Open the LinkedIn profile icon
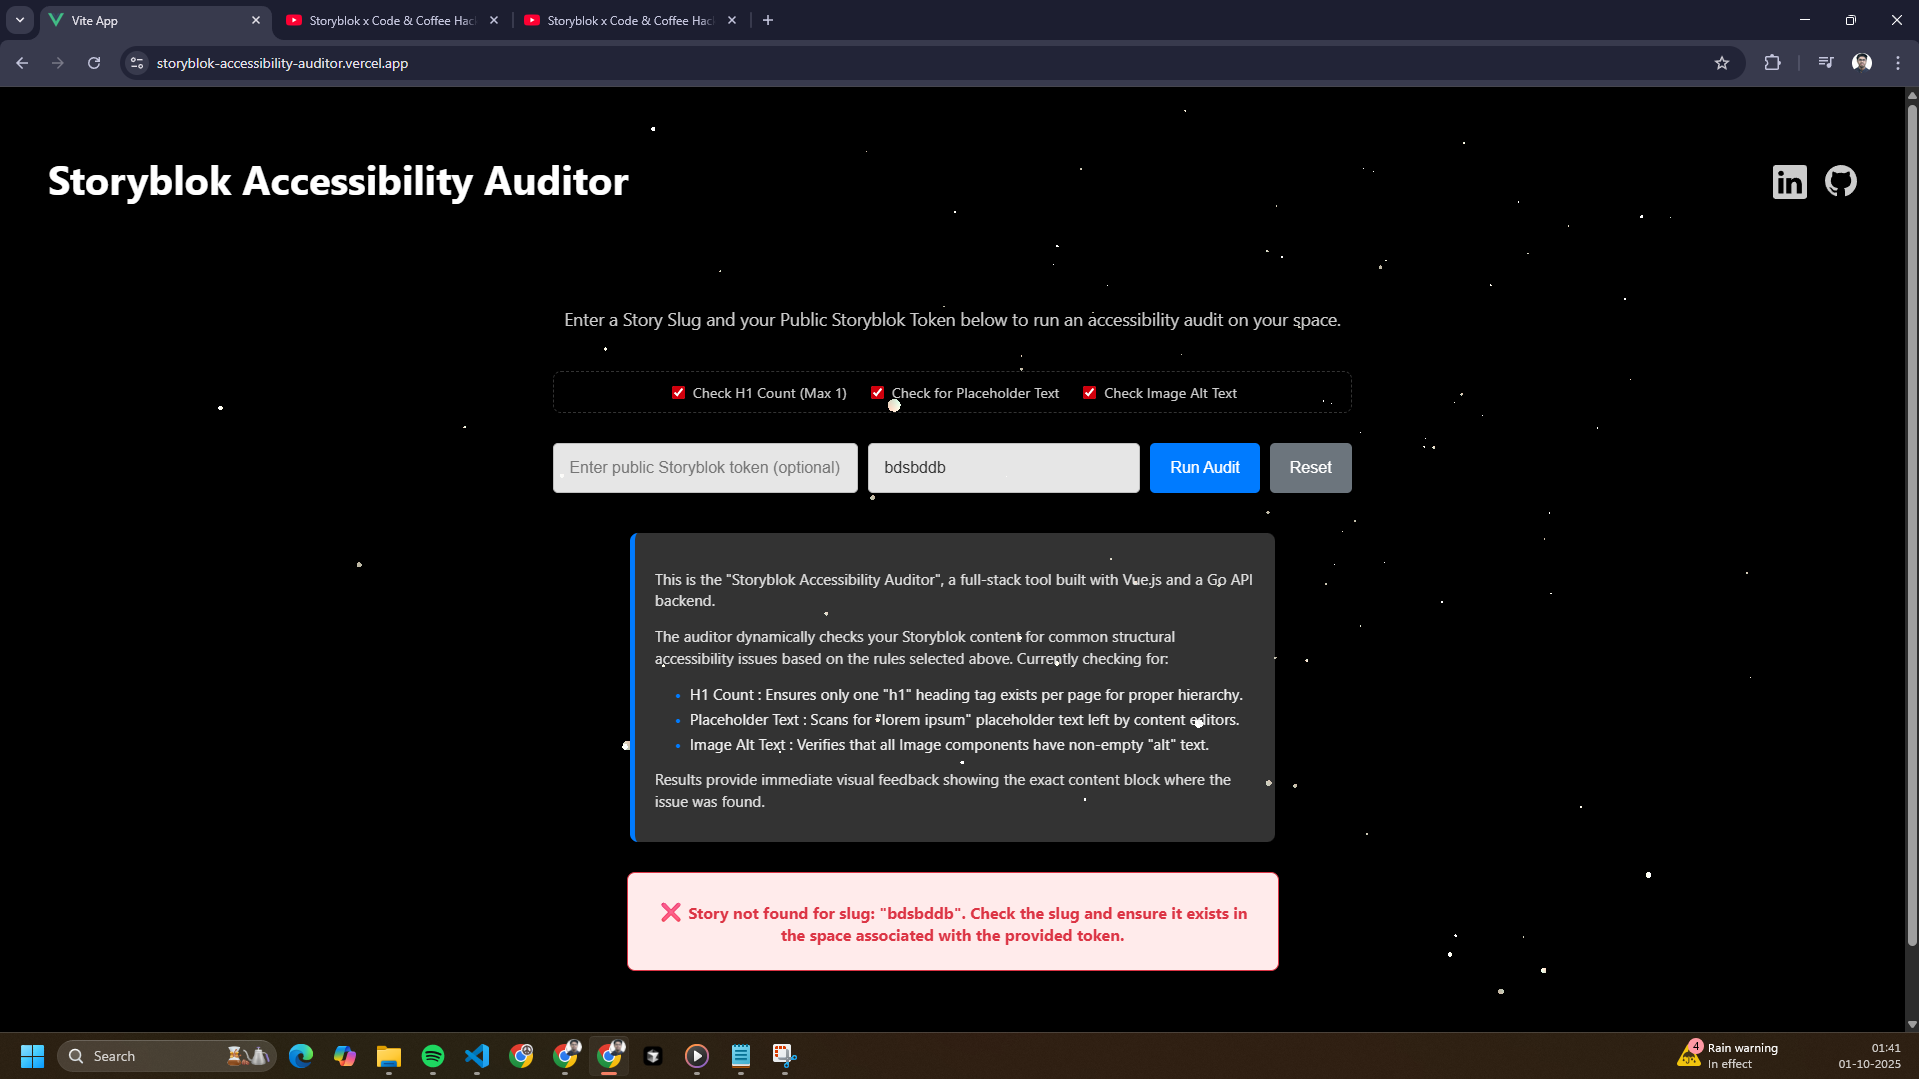 (1789, 182)
